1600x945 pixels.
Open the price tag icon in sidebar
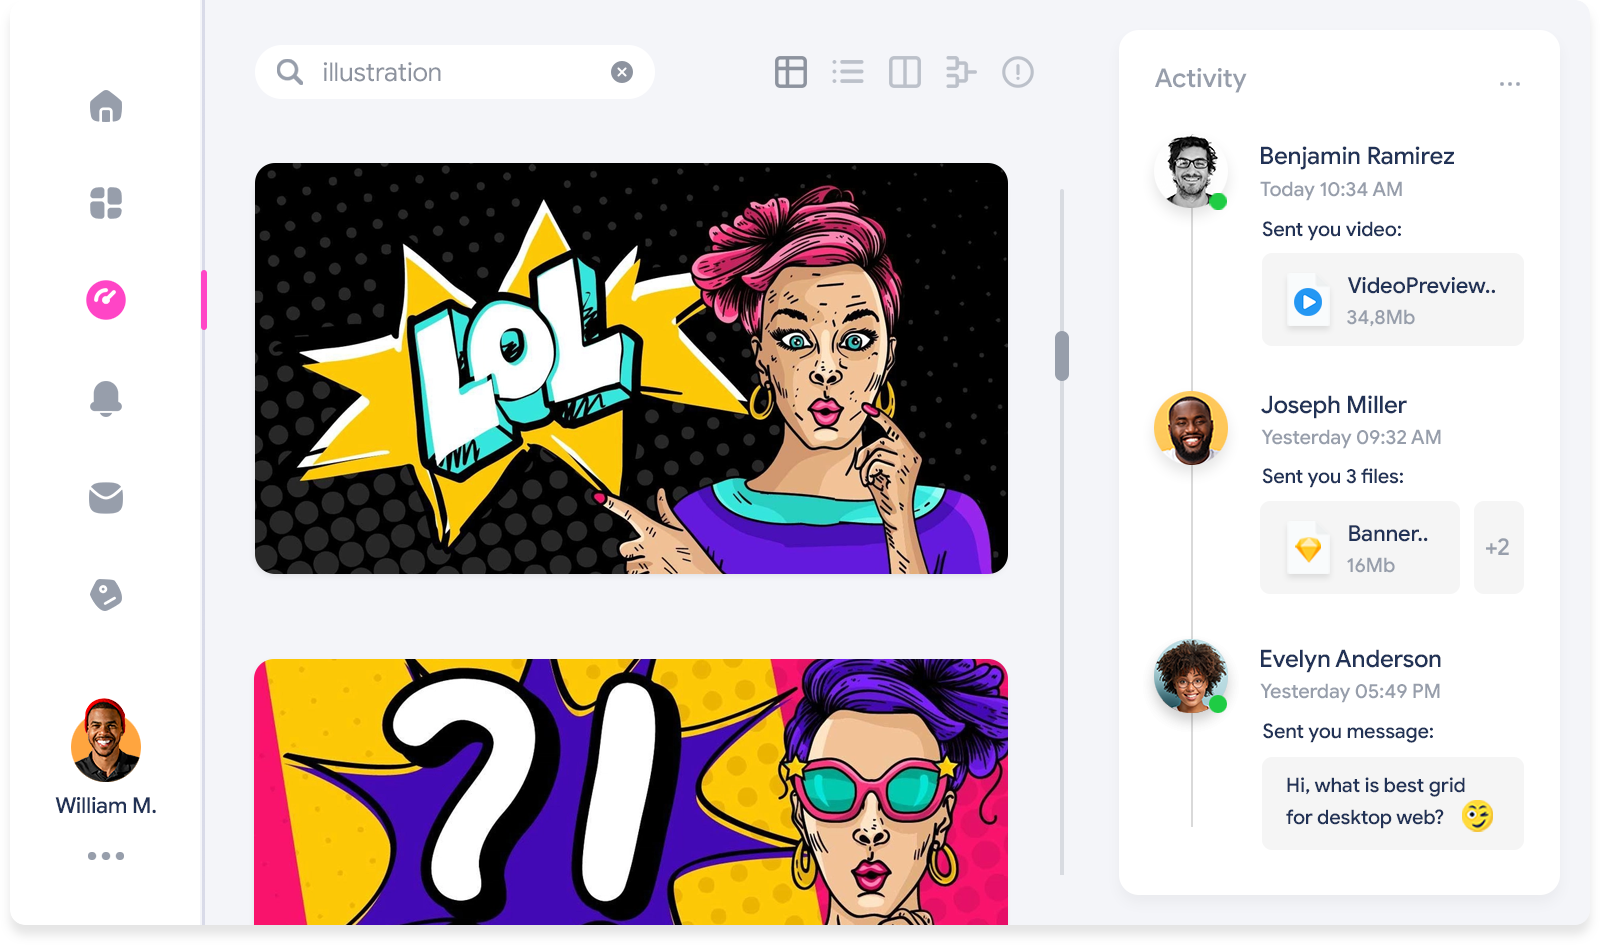(x=106, y=595)
